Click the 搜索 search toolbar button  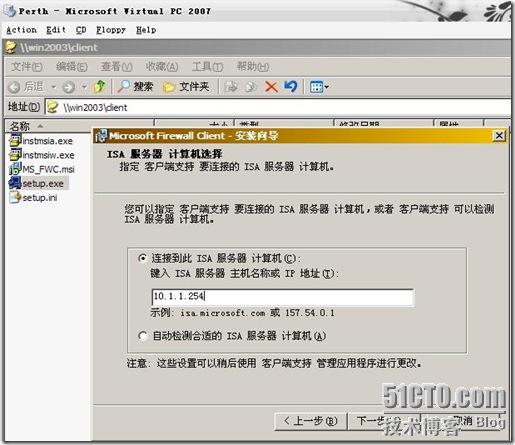[x=135, y=87]
